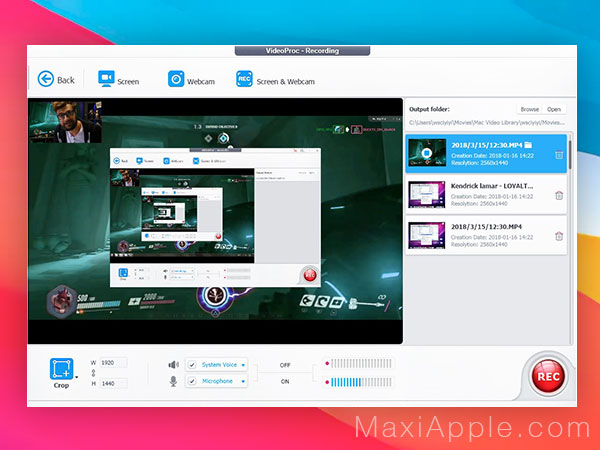Open folder icon beside highlighted recording
The image size is (600, 450).
pyautogui.click(x=528, y=145)
